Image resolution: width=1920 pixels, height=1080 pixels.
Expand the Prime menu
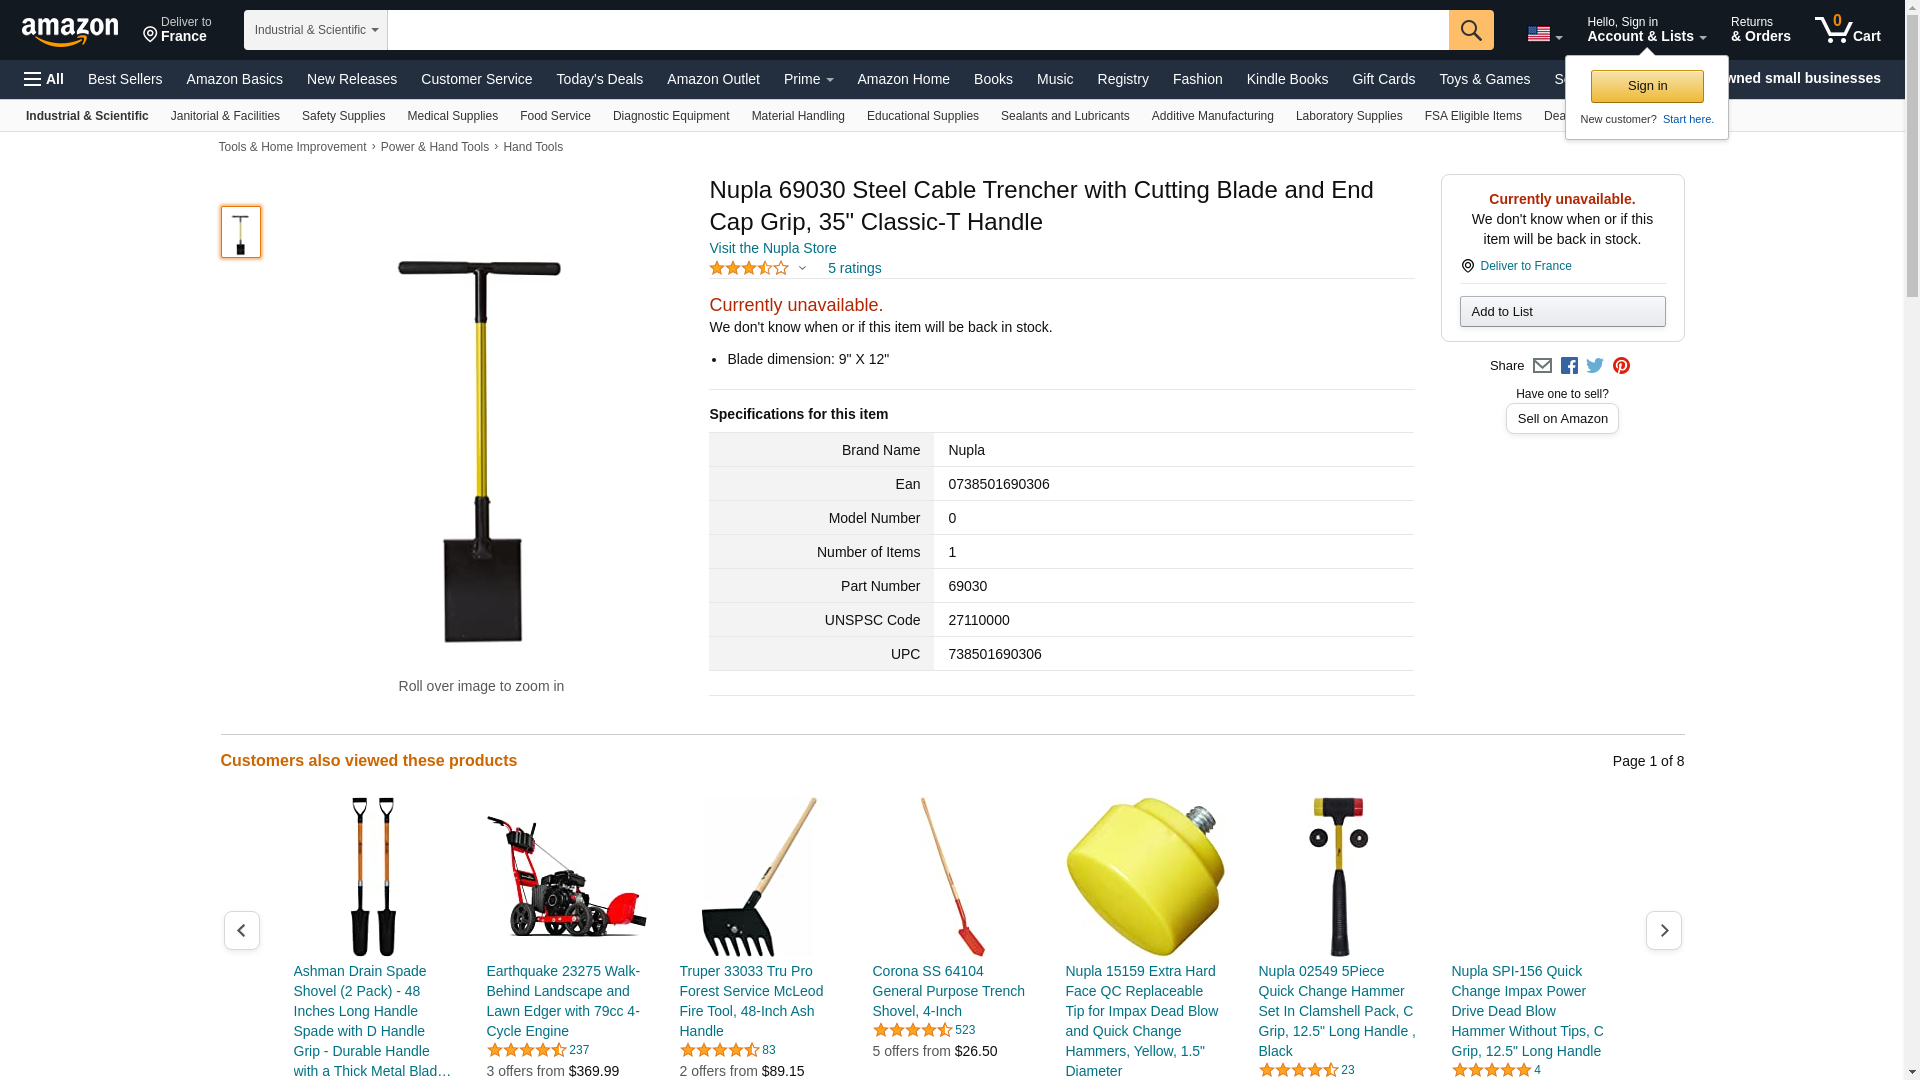point(808,79)
